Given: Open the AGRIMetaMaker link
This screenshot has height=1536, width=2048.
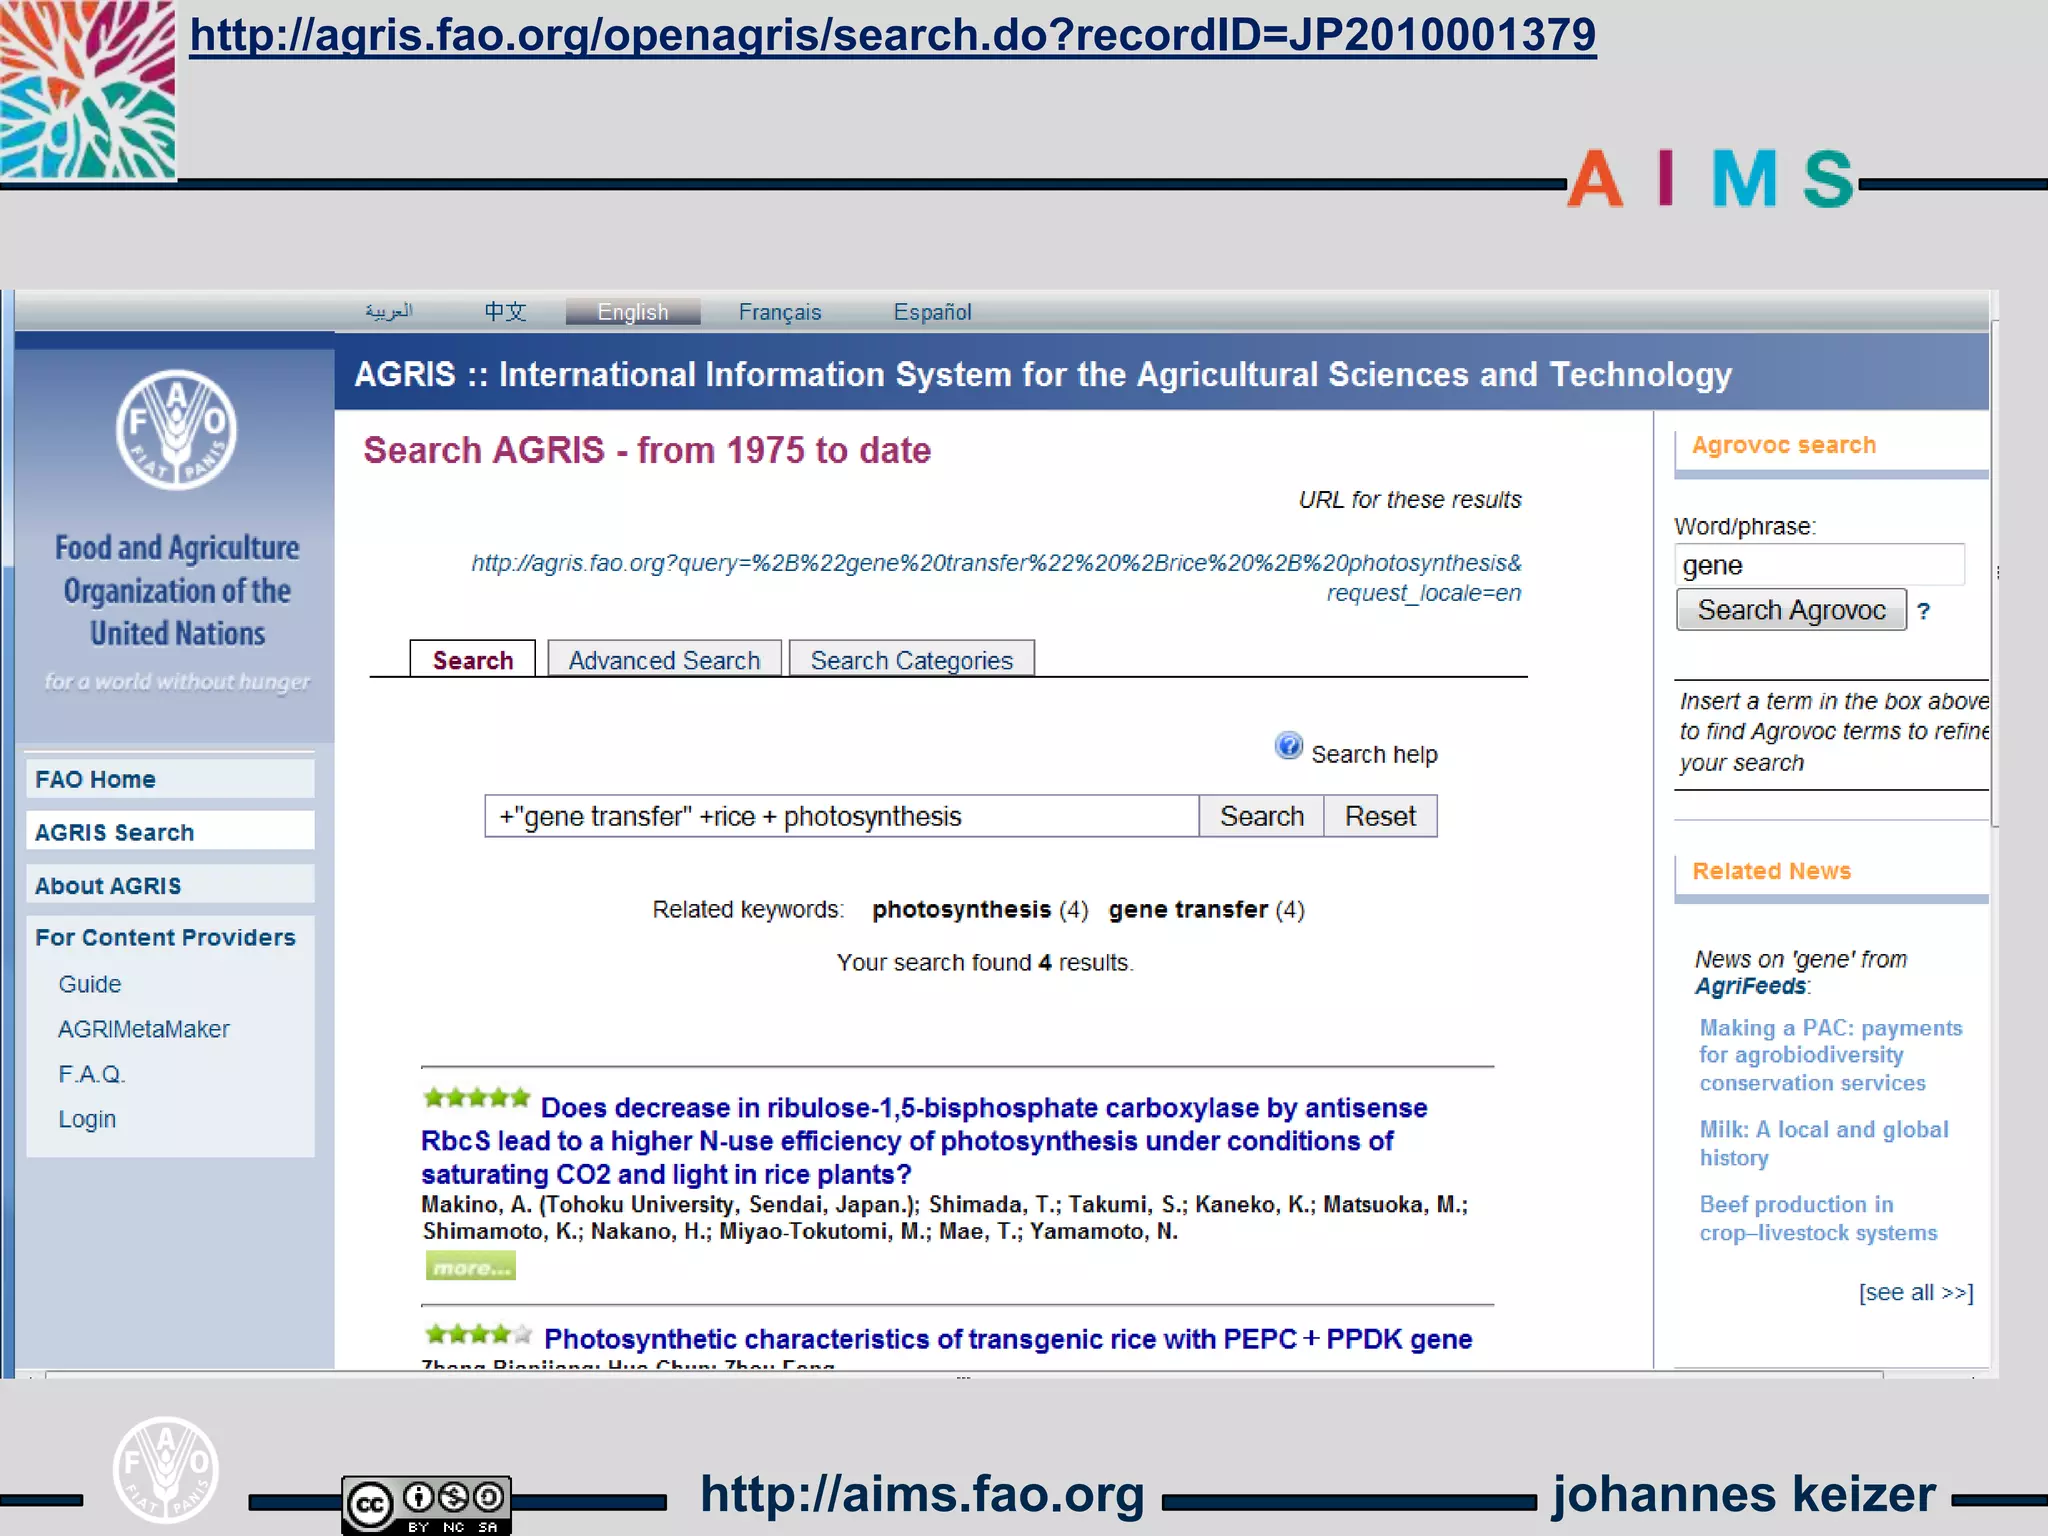Looking at the screenshot, I should pos(144,1029).
